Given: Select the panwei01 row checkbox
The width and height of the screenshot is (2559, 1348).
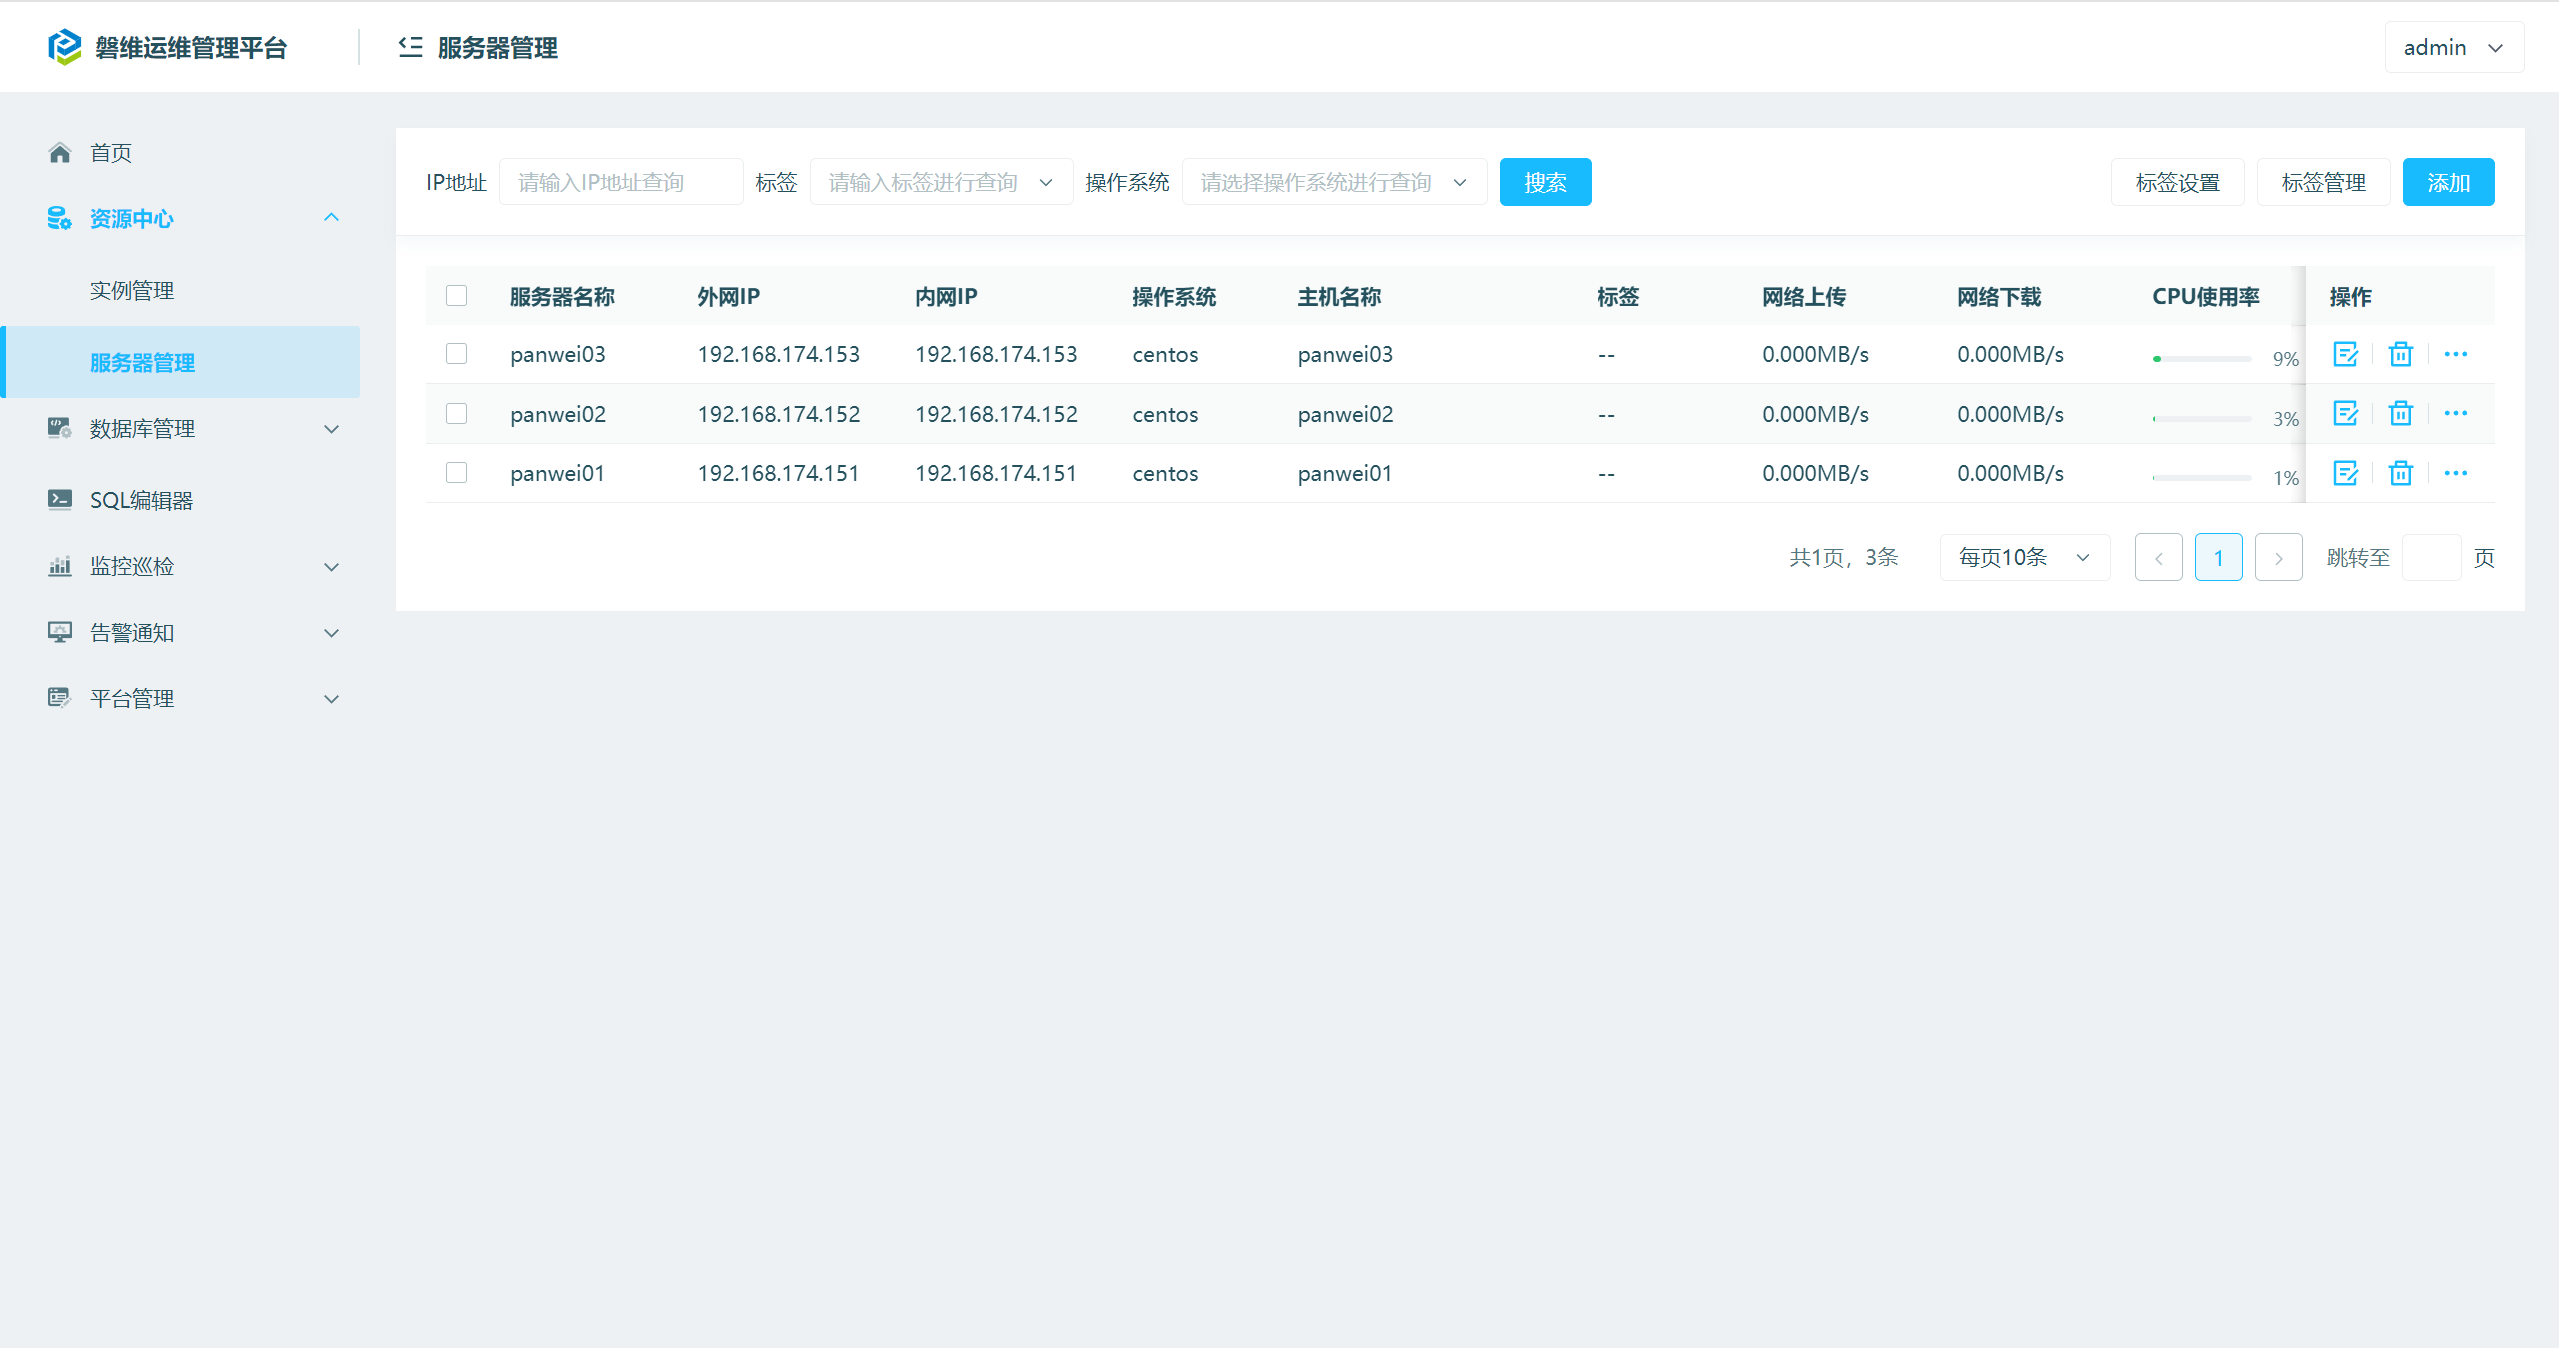Looking at the screenshot, I should (x=456, y=473).
